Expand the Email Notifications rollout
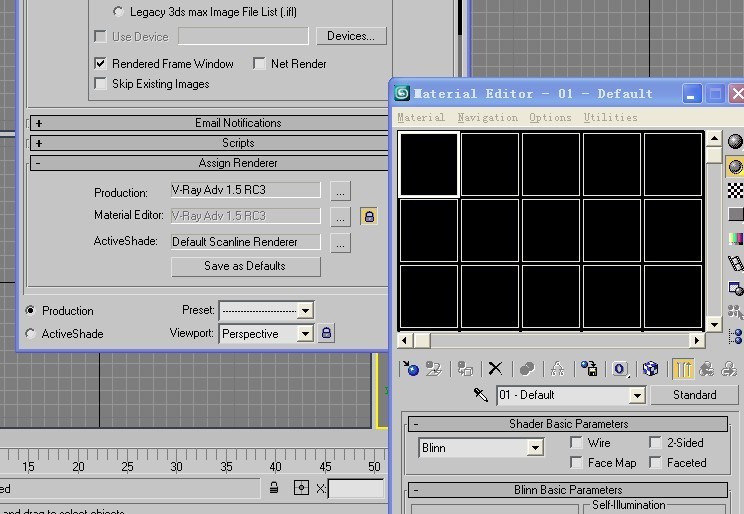 (38, 123)
